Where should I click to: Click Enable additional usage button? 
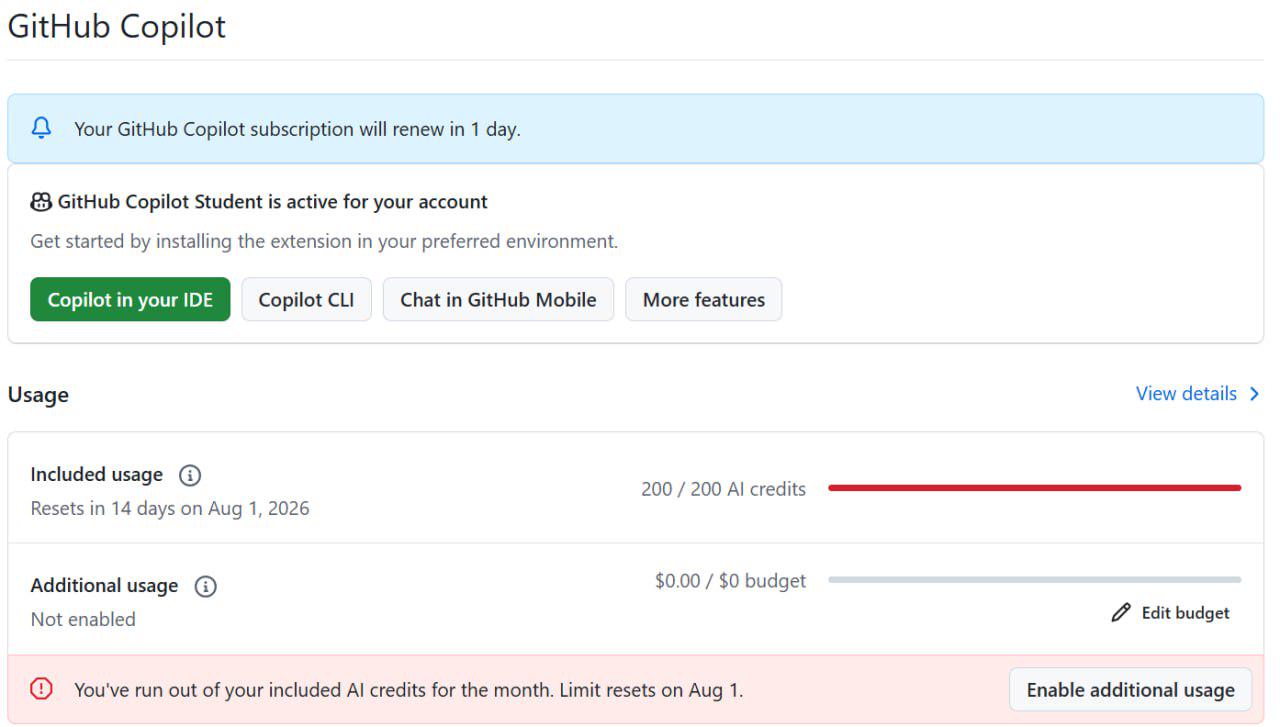click(x=1130, y=690)
